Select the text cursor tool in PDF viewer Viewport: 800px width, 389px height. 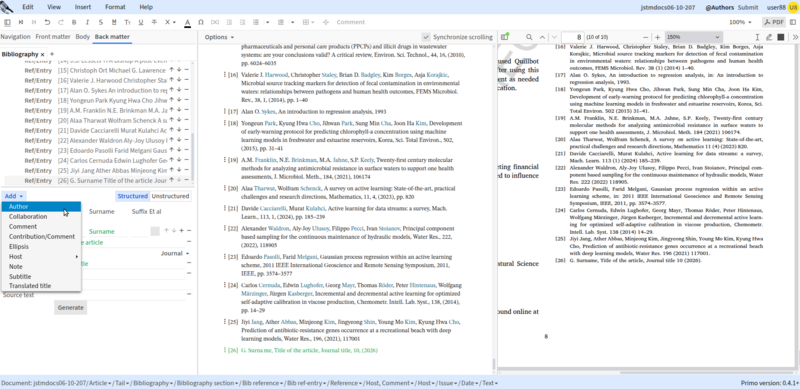point(757,37)
